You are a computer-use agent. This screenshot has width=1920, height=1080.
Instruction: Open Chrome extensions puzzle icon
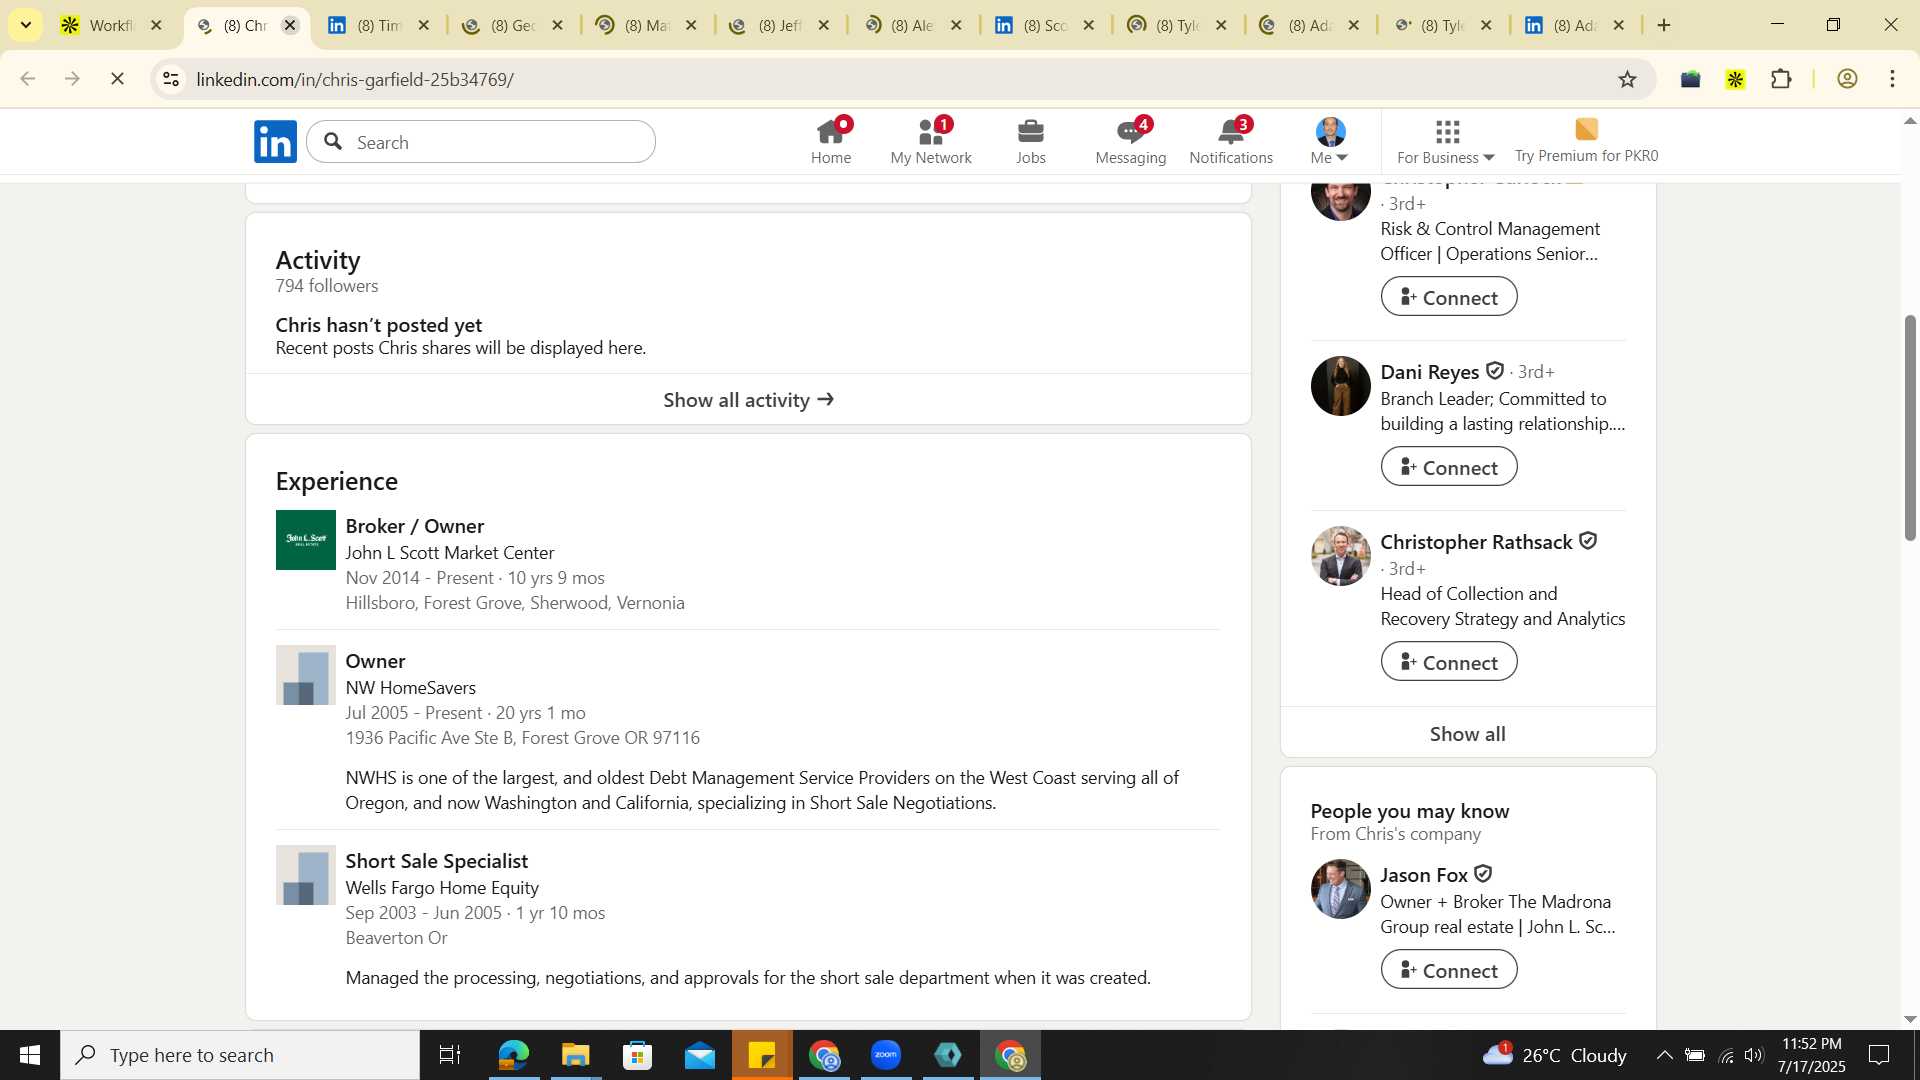[1781, 79]
